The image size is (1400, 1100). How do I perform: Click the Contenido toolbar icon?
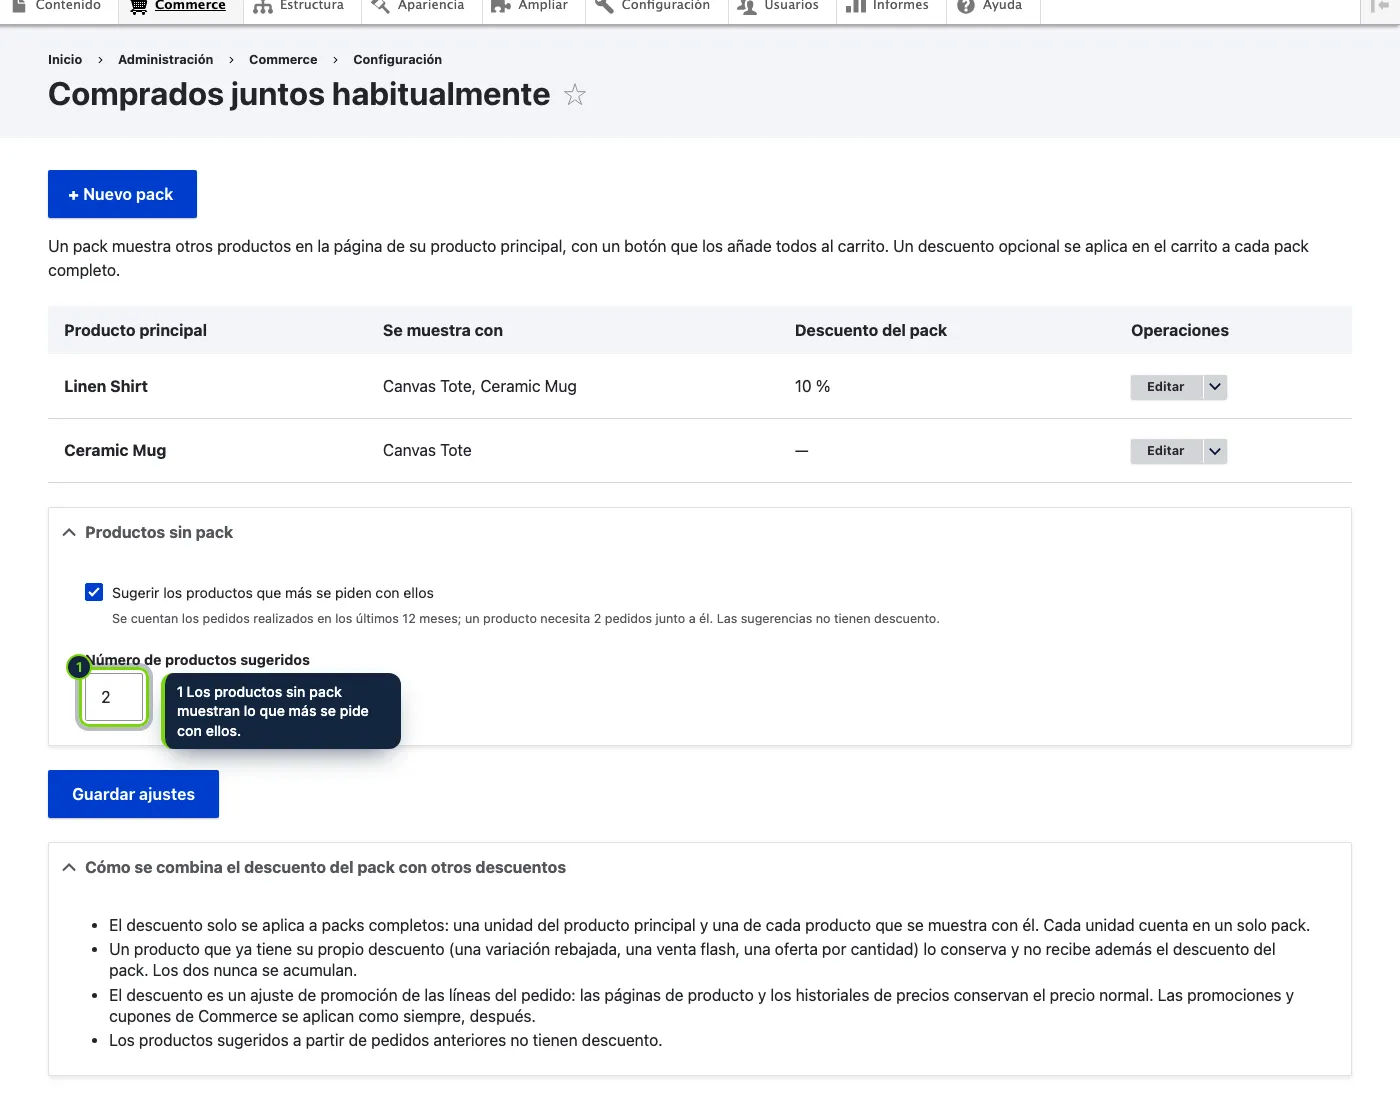pyautogui.click(x=18, y=5)
